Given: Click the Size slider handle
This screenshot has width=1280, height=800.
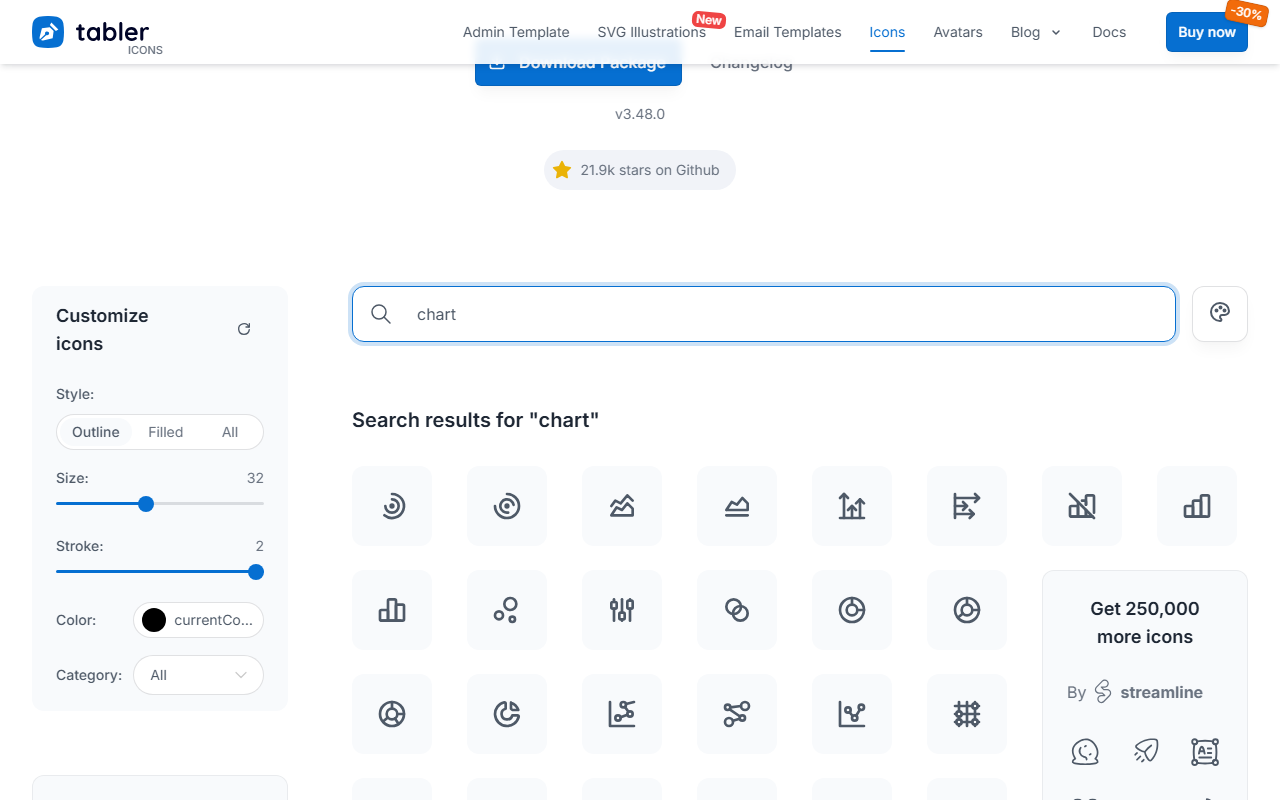Looking at the screenshot, I should coord(146,504).
